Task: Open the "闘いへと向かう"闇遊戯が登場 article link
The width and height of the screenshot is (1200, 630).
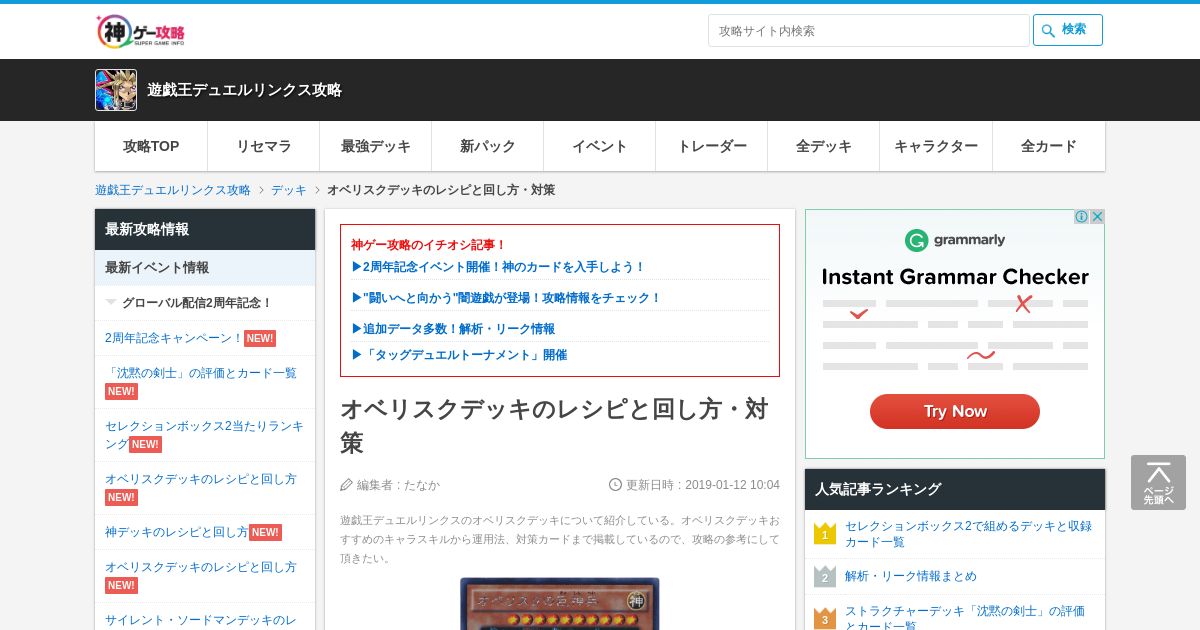Action: click(x=506, y=298)
